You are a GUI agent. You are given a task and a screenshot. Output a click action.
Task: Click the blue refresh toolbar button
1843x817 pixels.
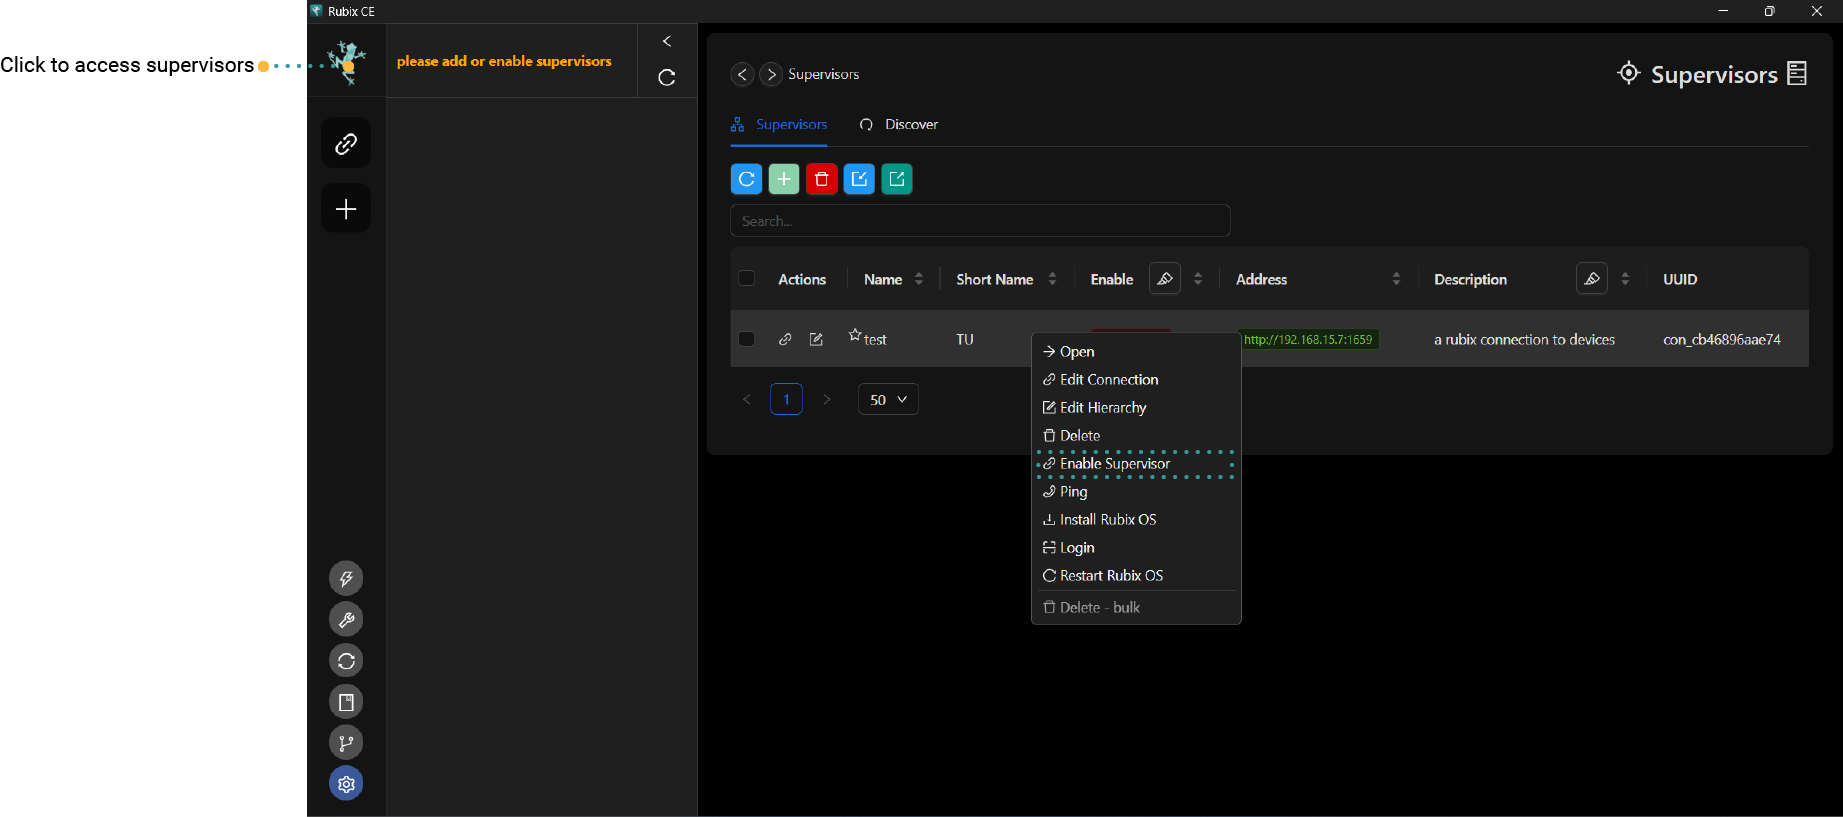coord(746,179)
